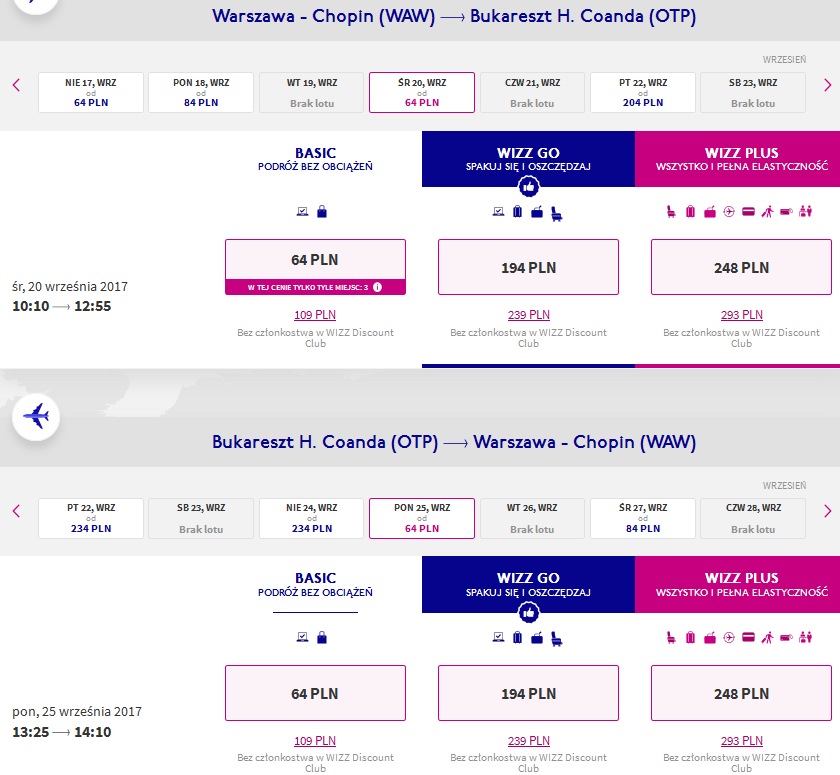
Task: Select return date PON 25, WRZ tab
Action: 422,518
